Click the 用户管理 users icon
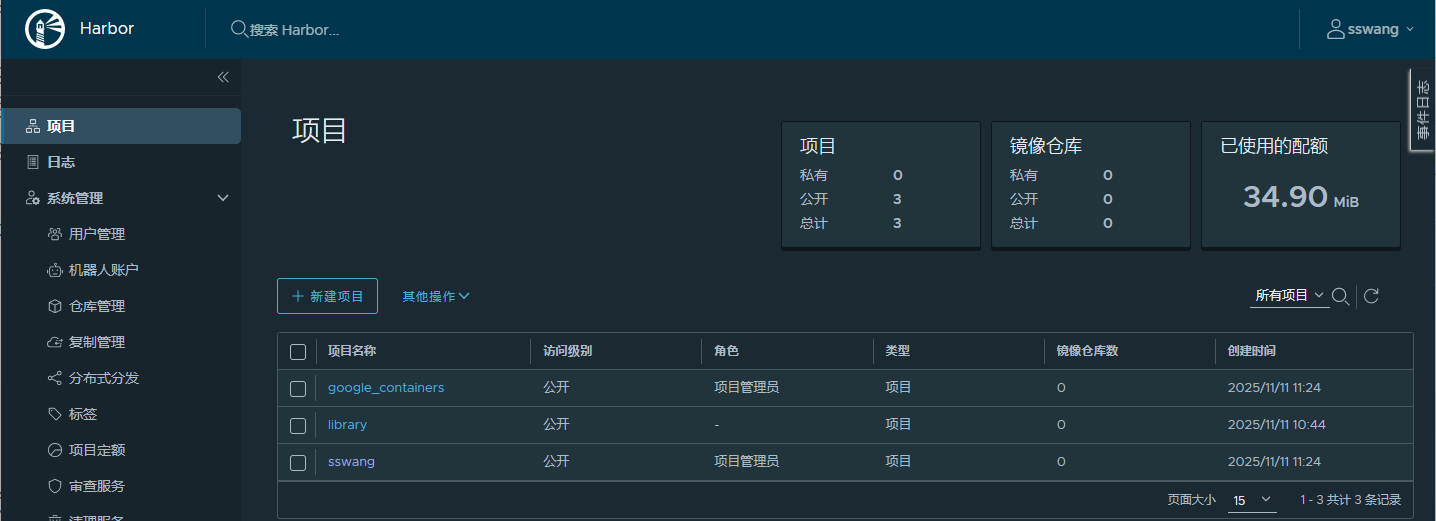The height and width of the screenshot is (521, 1436). [x=55, y=234]
